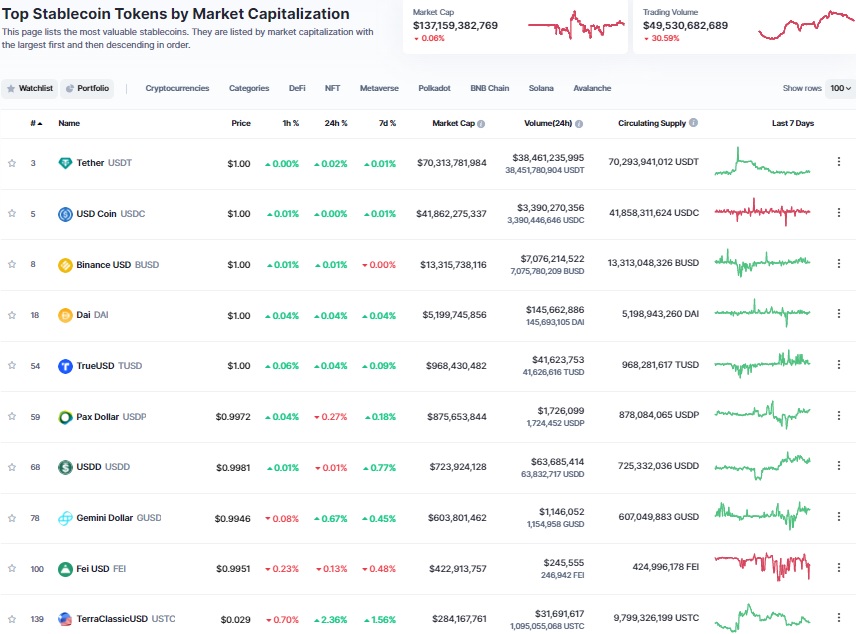Open more options for USDD row
The width and height of the screenshot is (856, 634).
pyautogui.click(x=839, y=465)
